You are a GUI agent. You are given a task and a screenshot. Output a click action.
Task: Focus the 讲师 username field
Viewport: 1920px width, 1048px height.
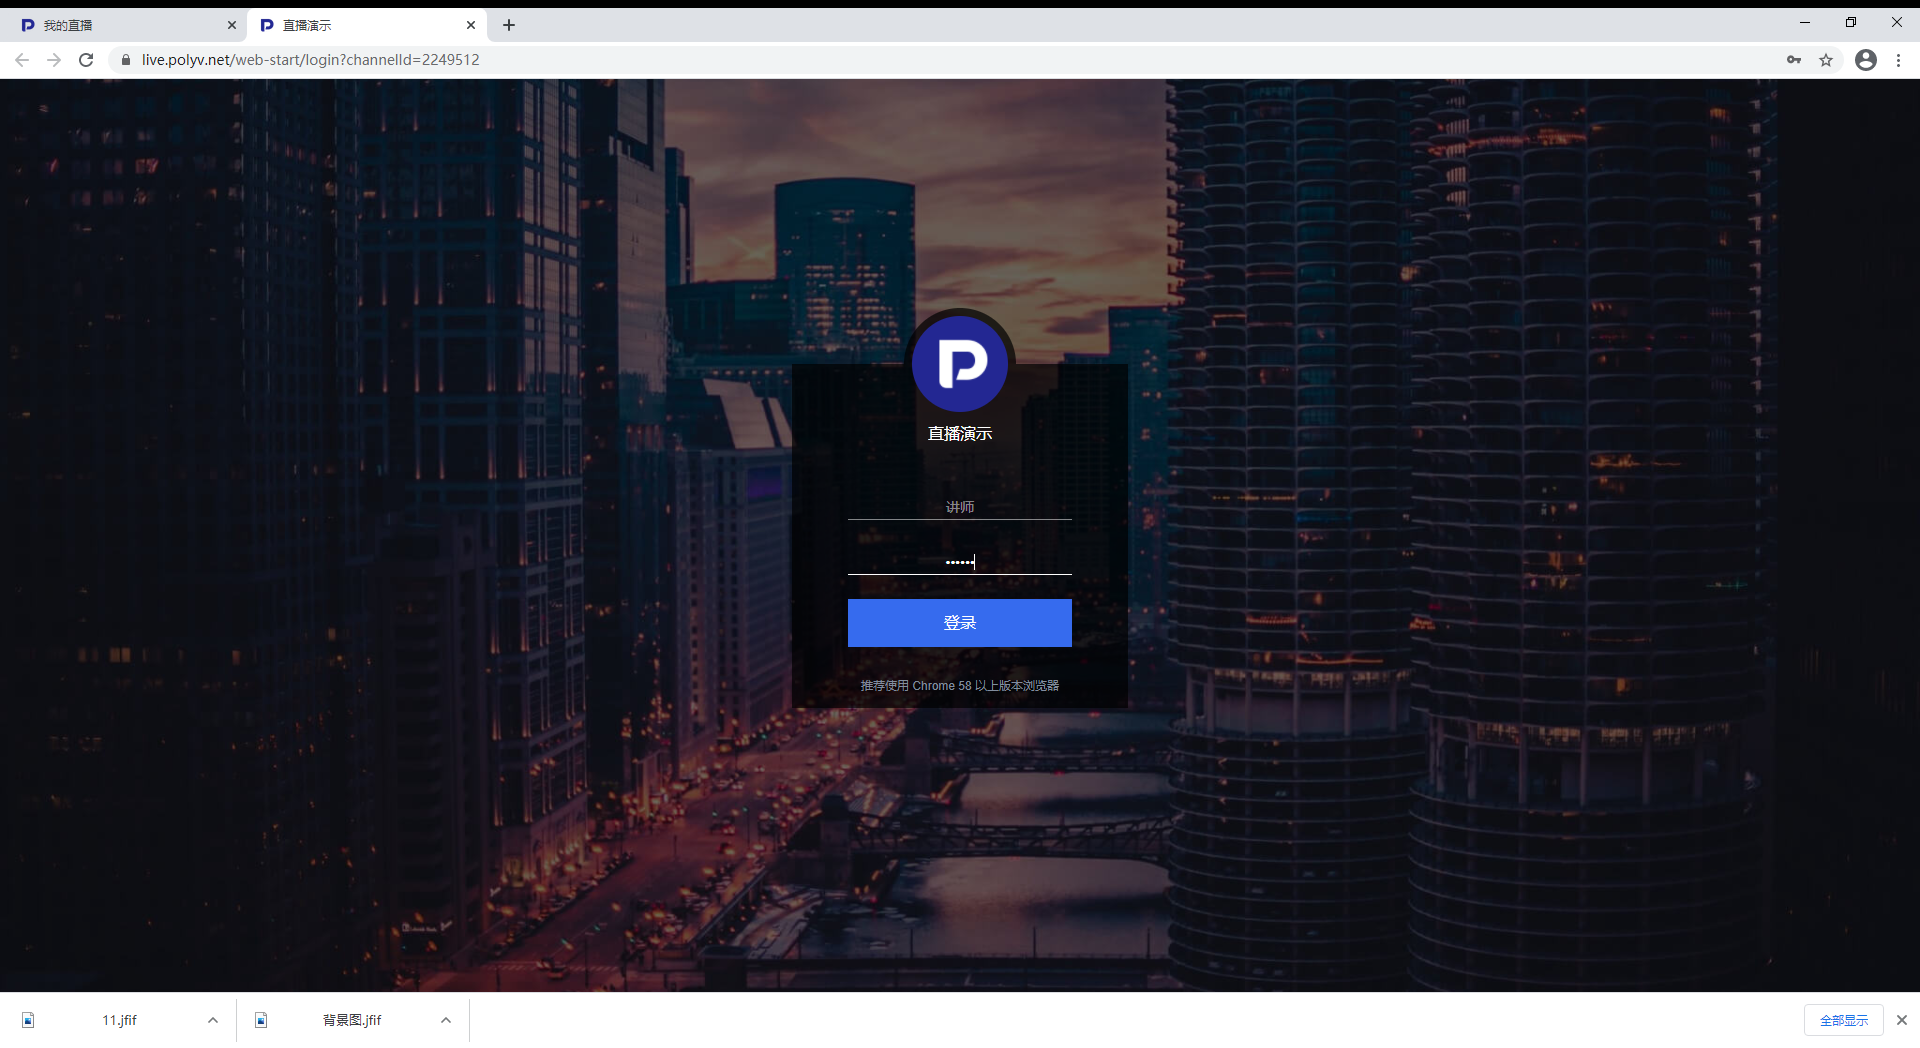pyautogui.click(x=959, y=507)
